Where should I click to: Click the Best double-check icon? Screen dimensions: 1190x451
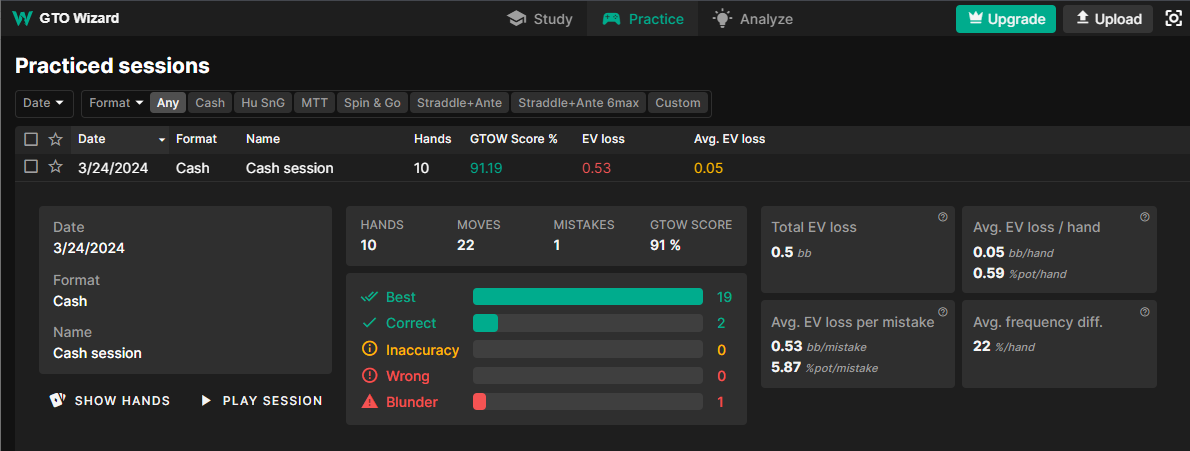pyautogui.click(x=370, y=297)
